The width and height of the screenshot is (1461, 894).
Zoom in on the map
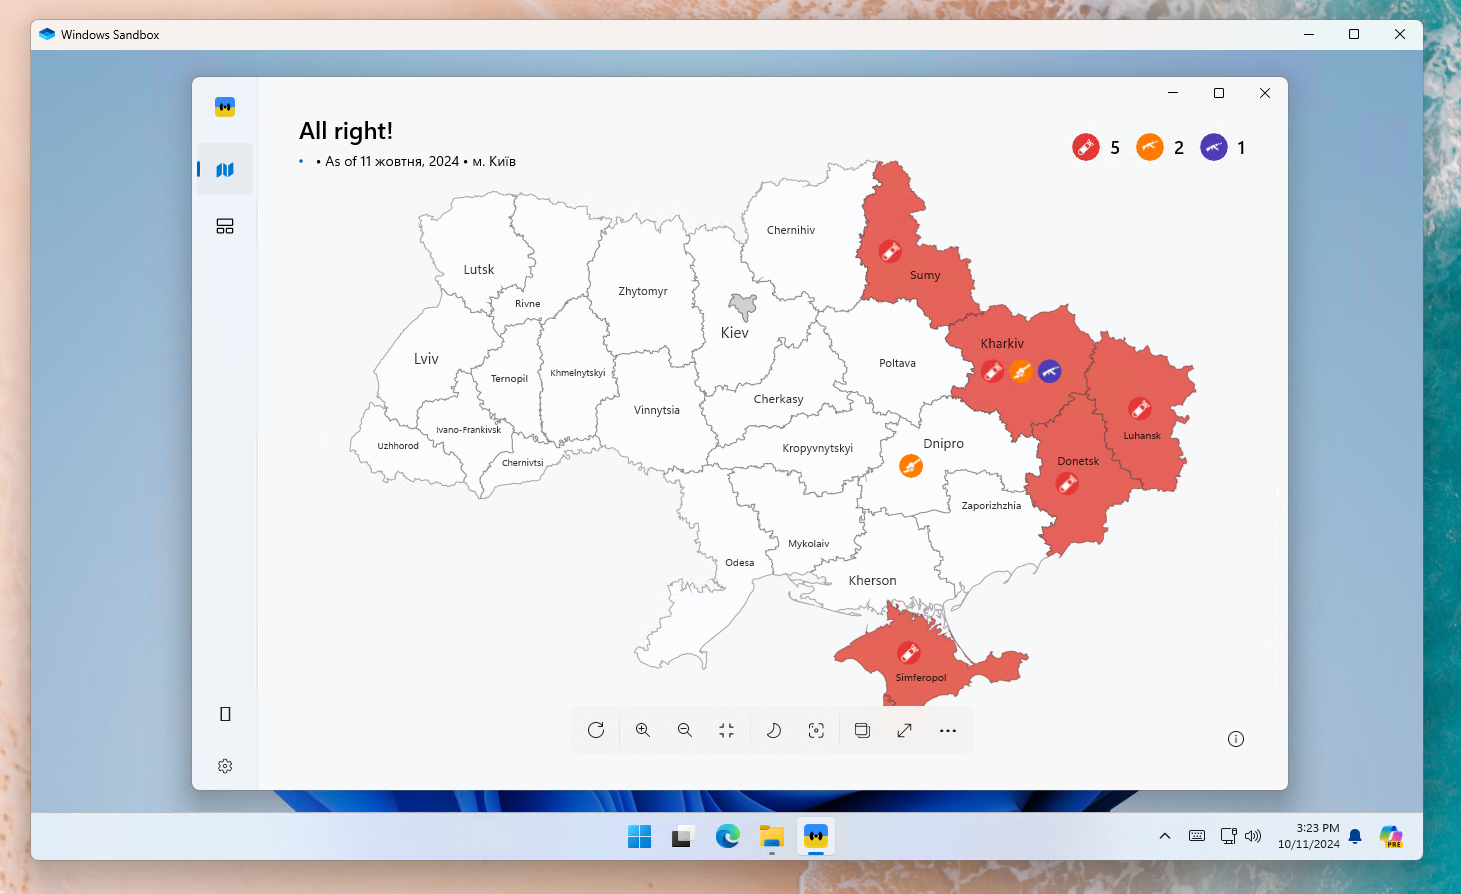[x=643, y=730]
